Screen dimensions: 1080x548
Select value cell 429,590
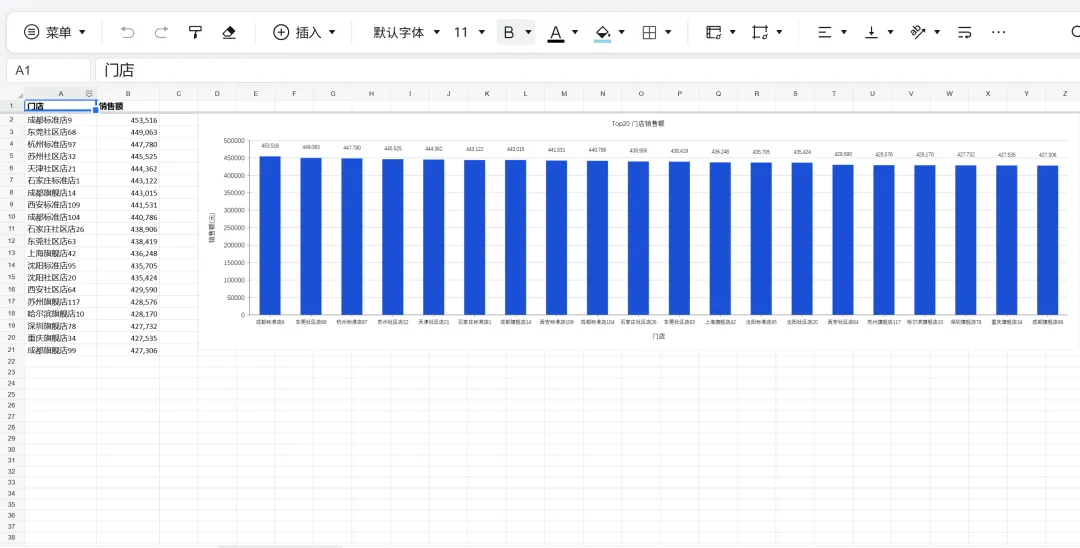coord(128,290)
